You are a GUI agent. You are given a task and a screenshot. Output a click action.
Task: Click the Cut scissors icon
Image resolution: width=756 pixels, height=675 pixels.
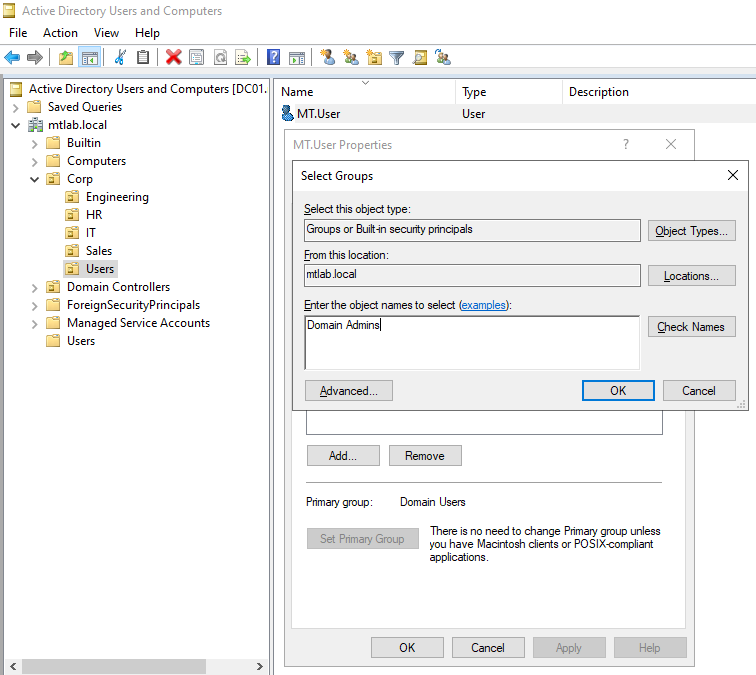tap(120, 58)
